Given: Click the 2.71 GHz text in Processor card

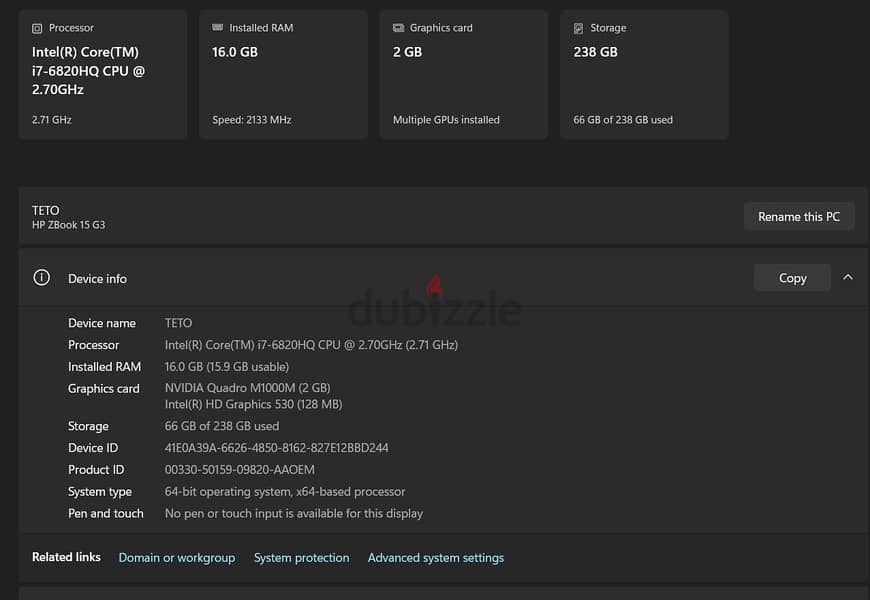Looking at the screenshot, I should [x=52, y=119].
